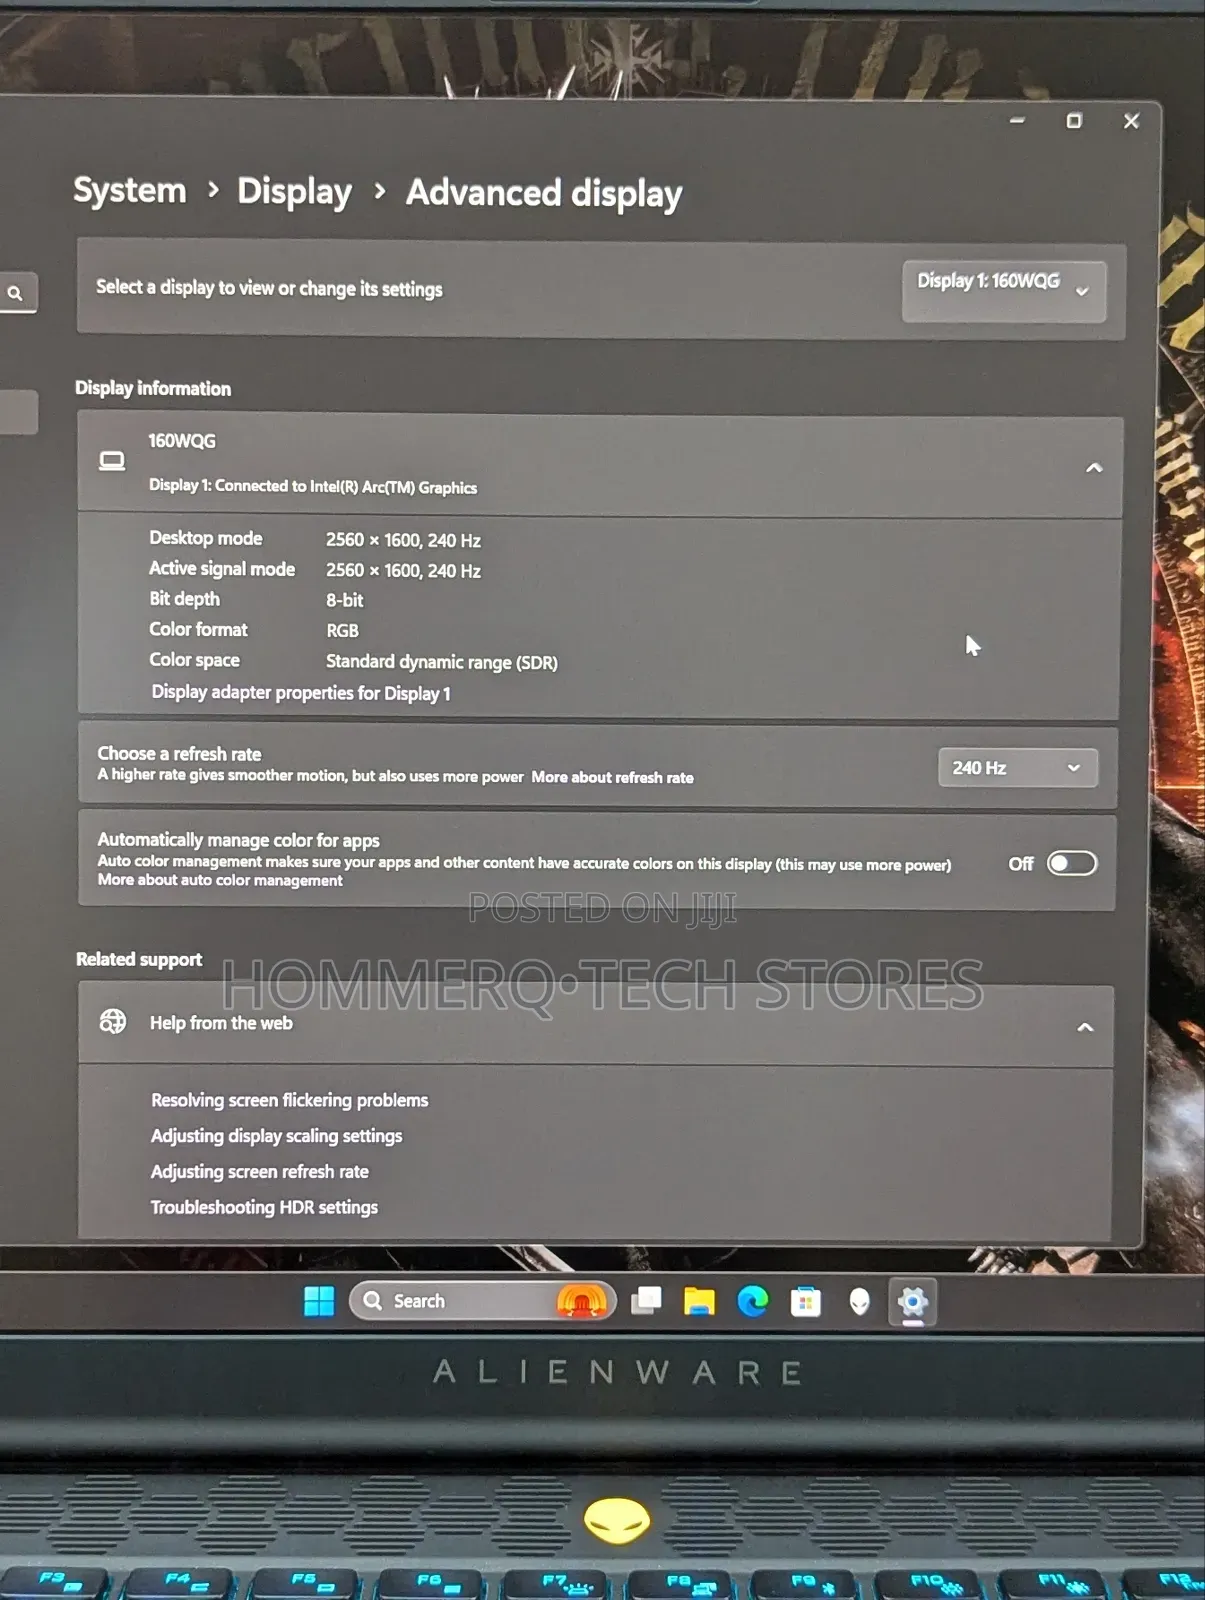1205x1600 pixels.
Task: Open Adjusting screen refresh rate help link
Action: coord(259,1171)
